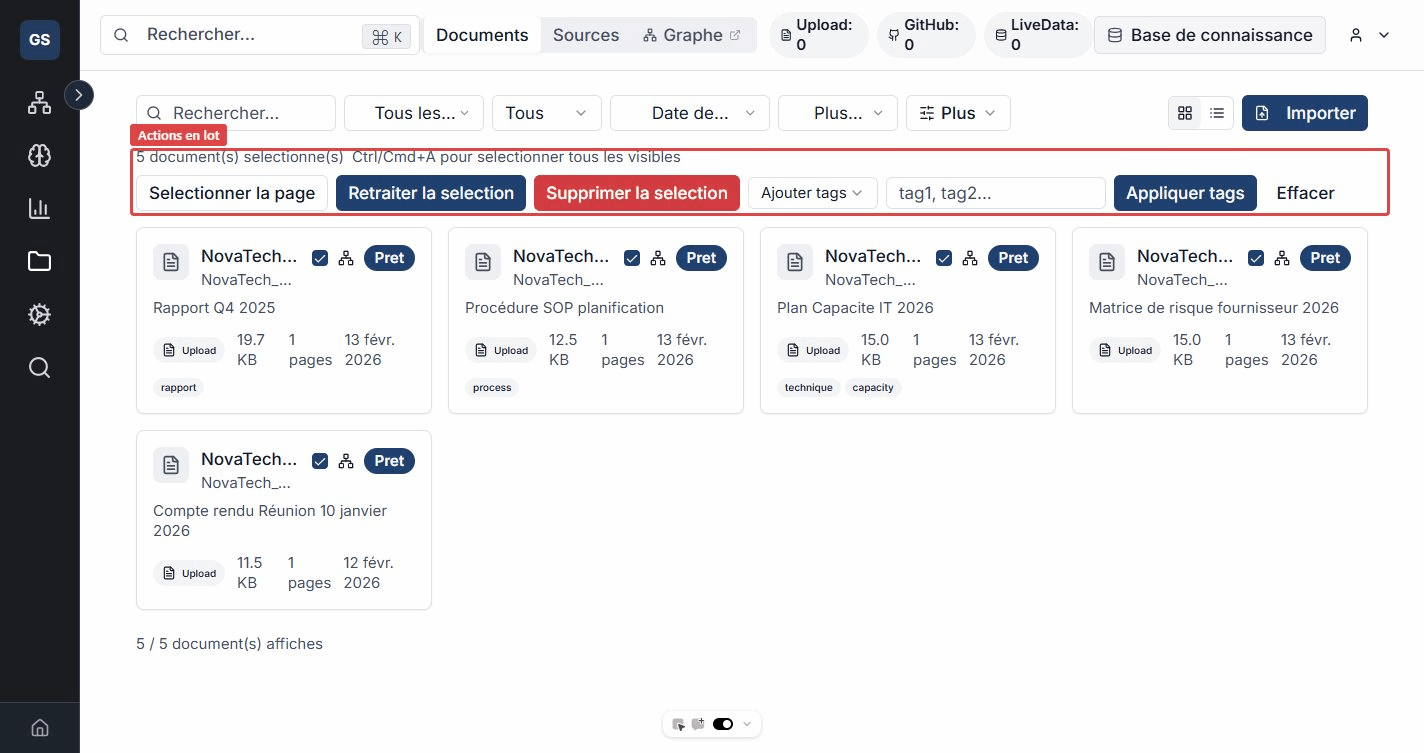Image resolution: width=1424 pixels, height=753 pixels.
Task: Switch to the Sources tab
Action: click(586, 35)
